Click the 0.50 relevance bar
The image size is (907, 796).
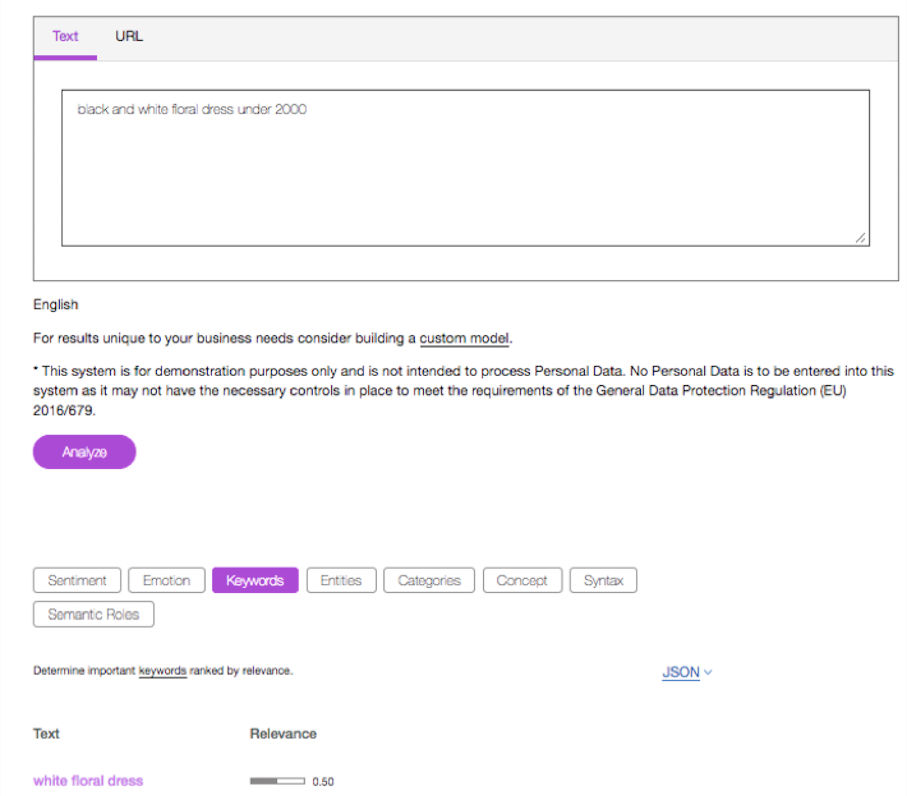277,781
